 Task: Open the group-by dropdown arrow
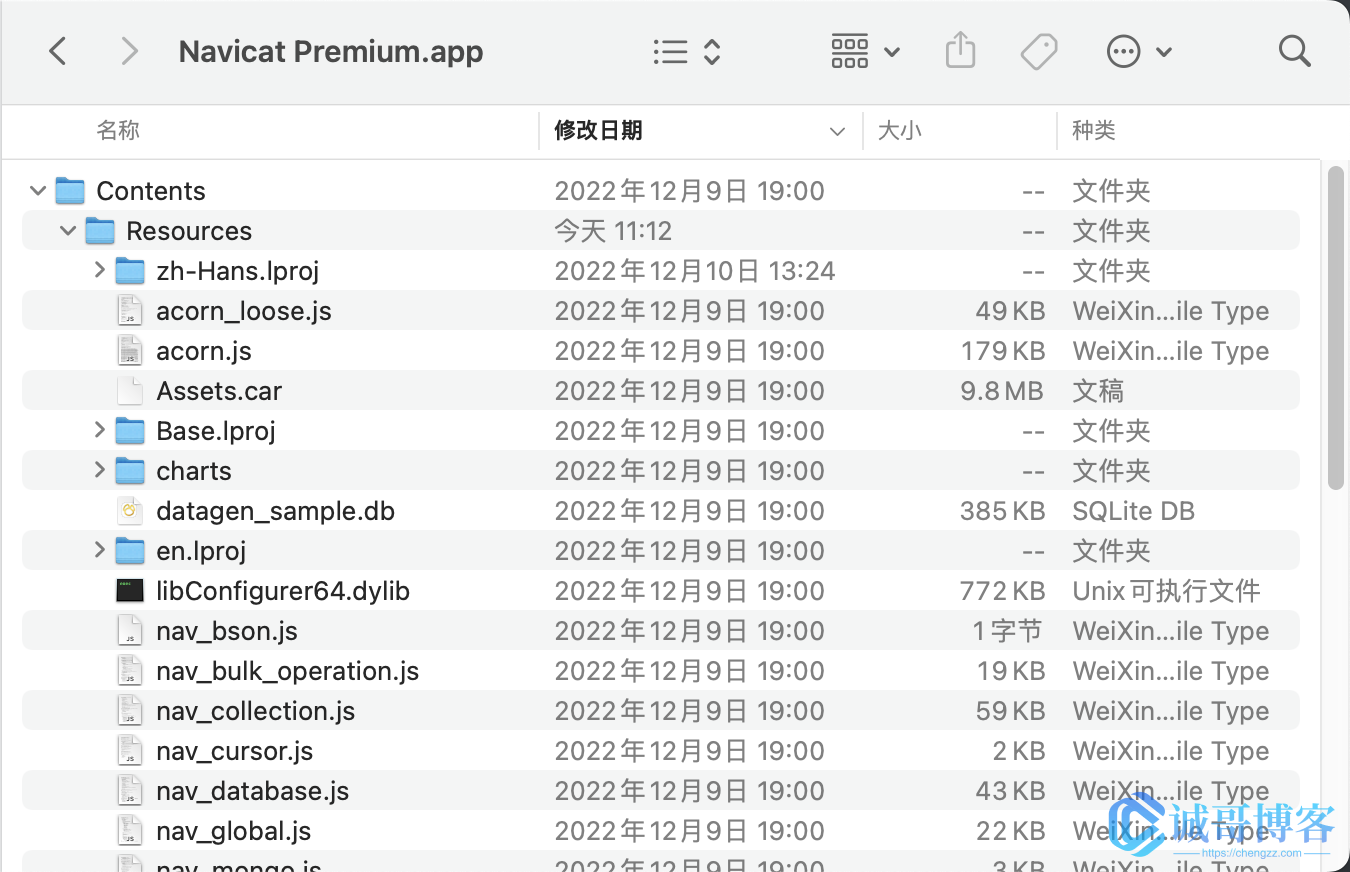892,52
